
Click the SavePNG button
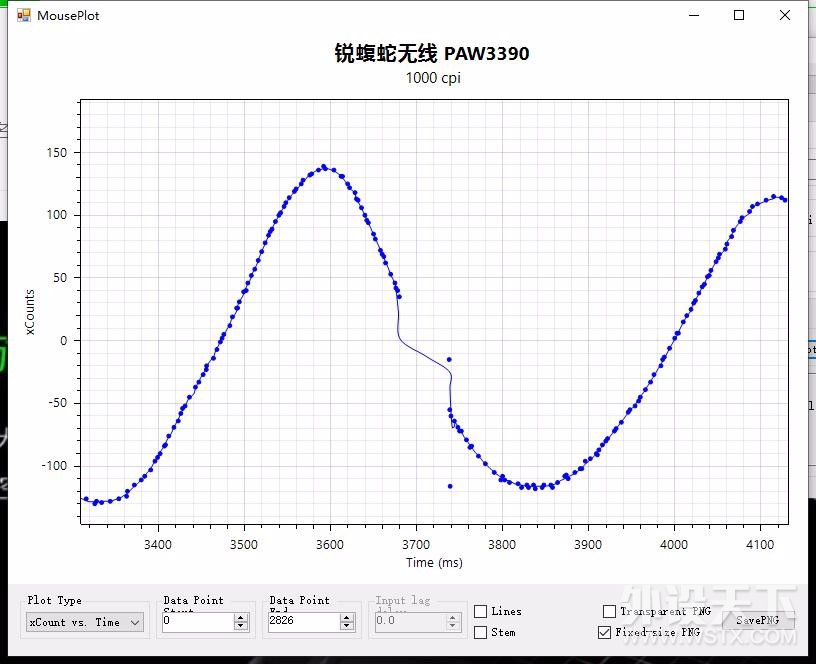point(758,620)
